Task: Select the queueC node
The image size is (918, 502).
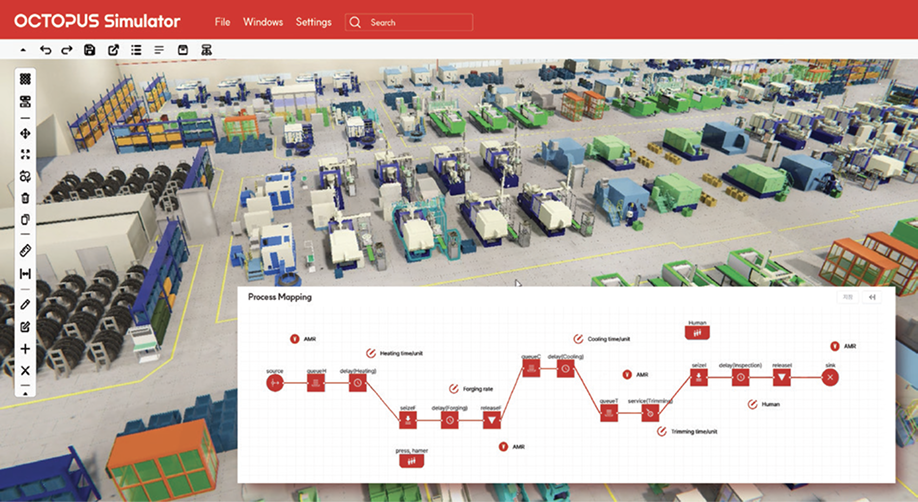Action: pos(531,368)
